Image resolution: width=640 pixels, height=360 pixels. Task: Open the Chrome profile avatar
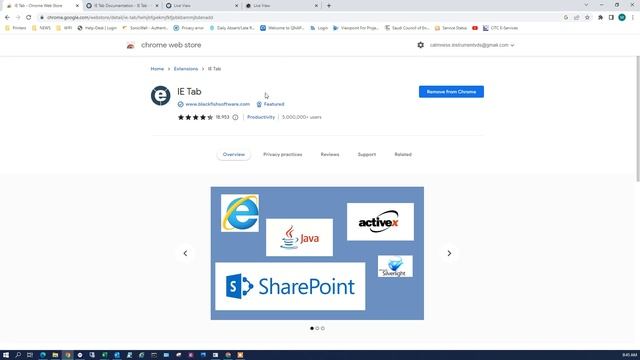[x=622, y=17]
